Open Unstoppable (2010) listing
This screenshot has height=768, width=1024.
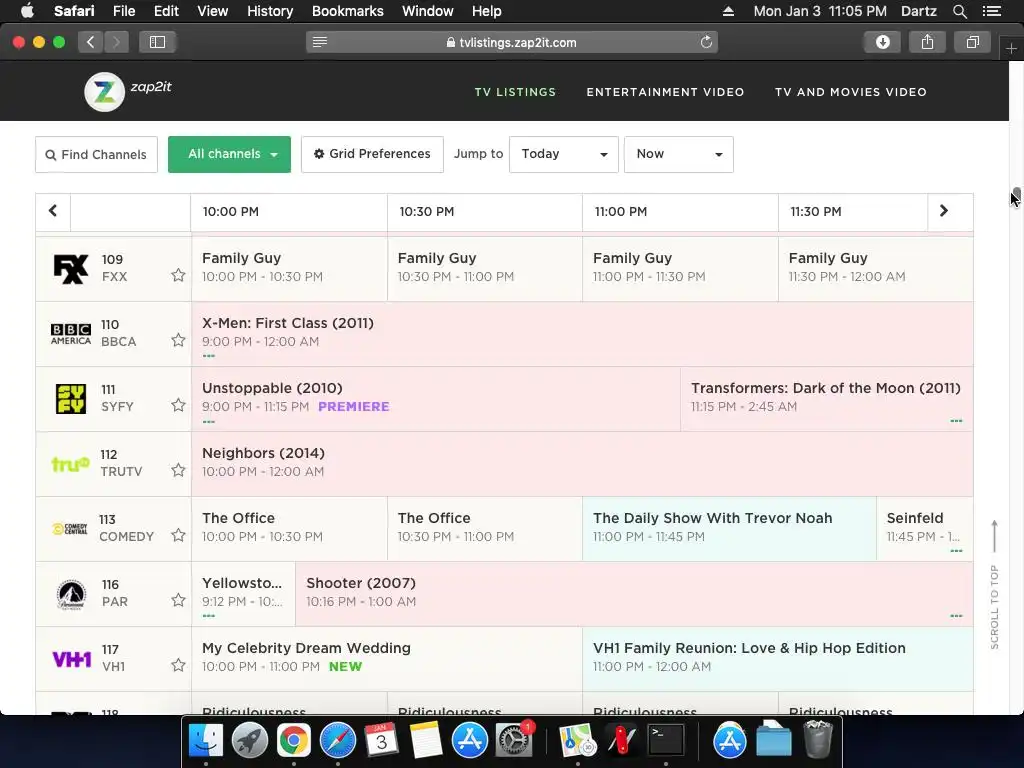(436, 398)
